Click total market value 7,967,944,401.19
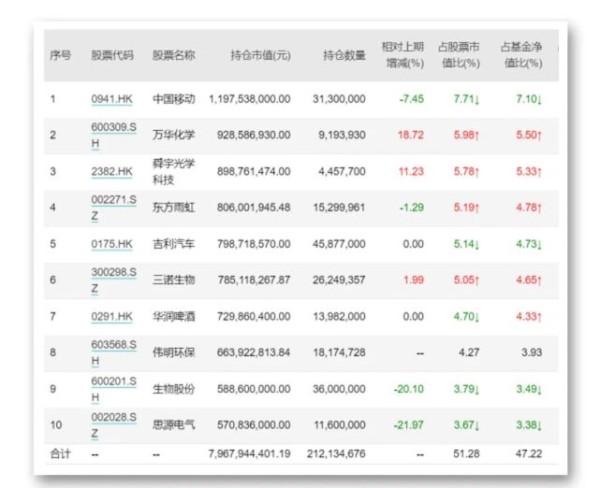The width and height of the screenshot is (600, 488). click(249, 454)
